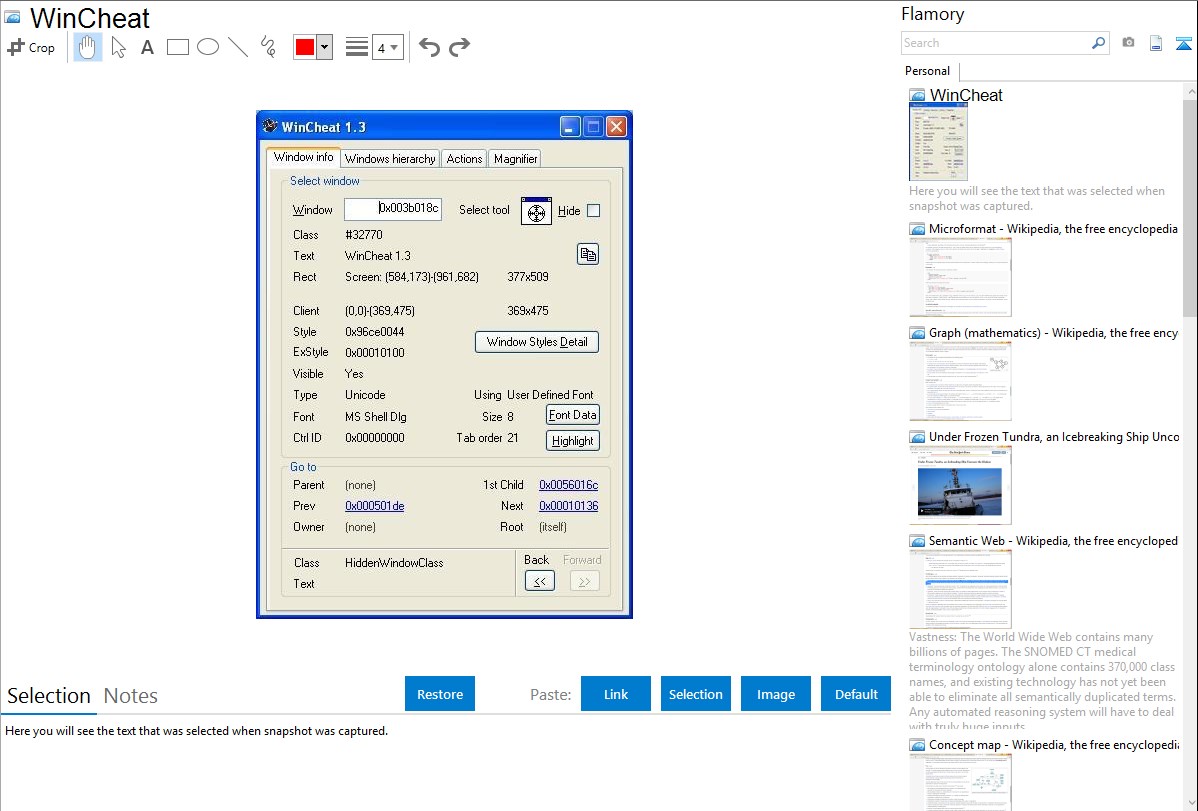Open the Magnifier tab in WinCheat

pyautogui.click(x=515, y=159)
